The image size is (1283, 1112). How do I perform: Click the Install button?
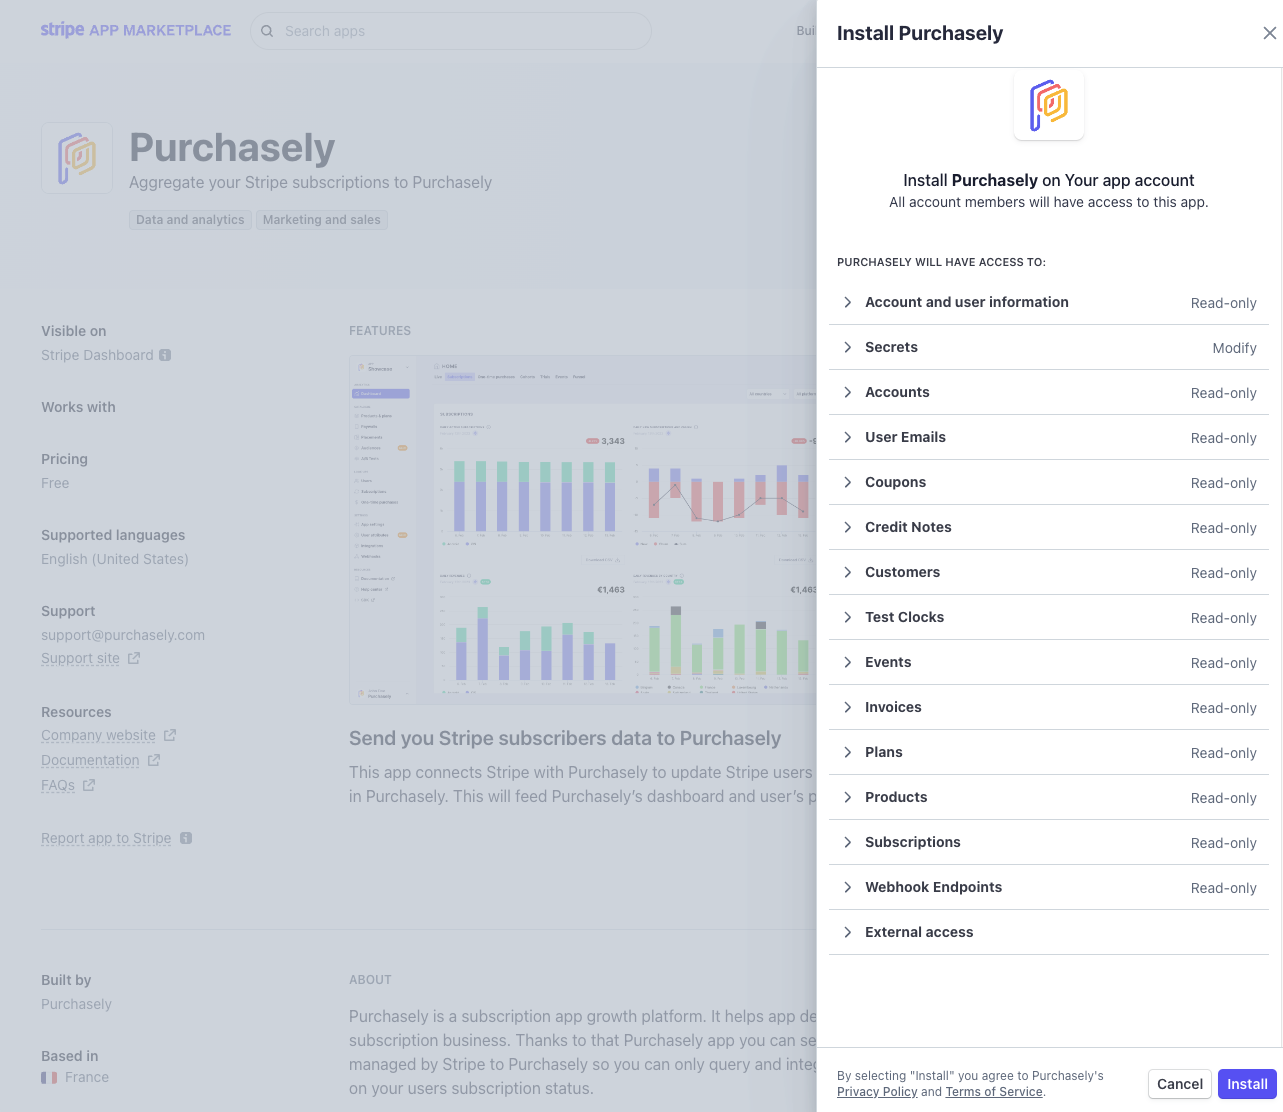tap(1247, 1084)
